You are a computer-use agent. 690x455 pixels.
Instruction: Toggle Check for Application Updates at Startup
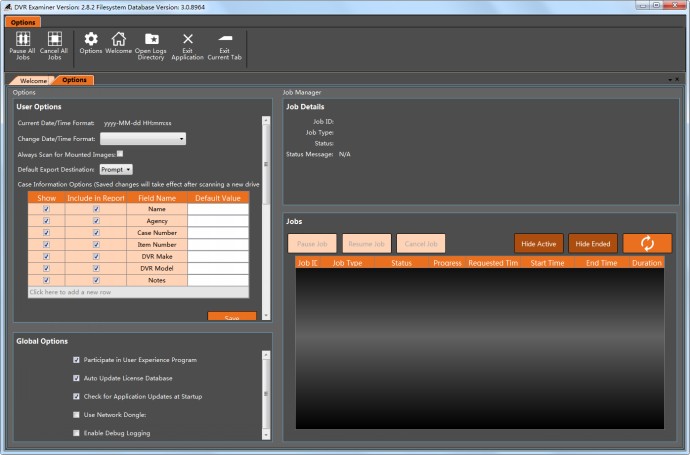click(76, 396)
